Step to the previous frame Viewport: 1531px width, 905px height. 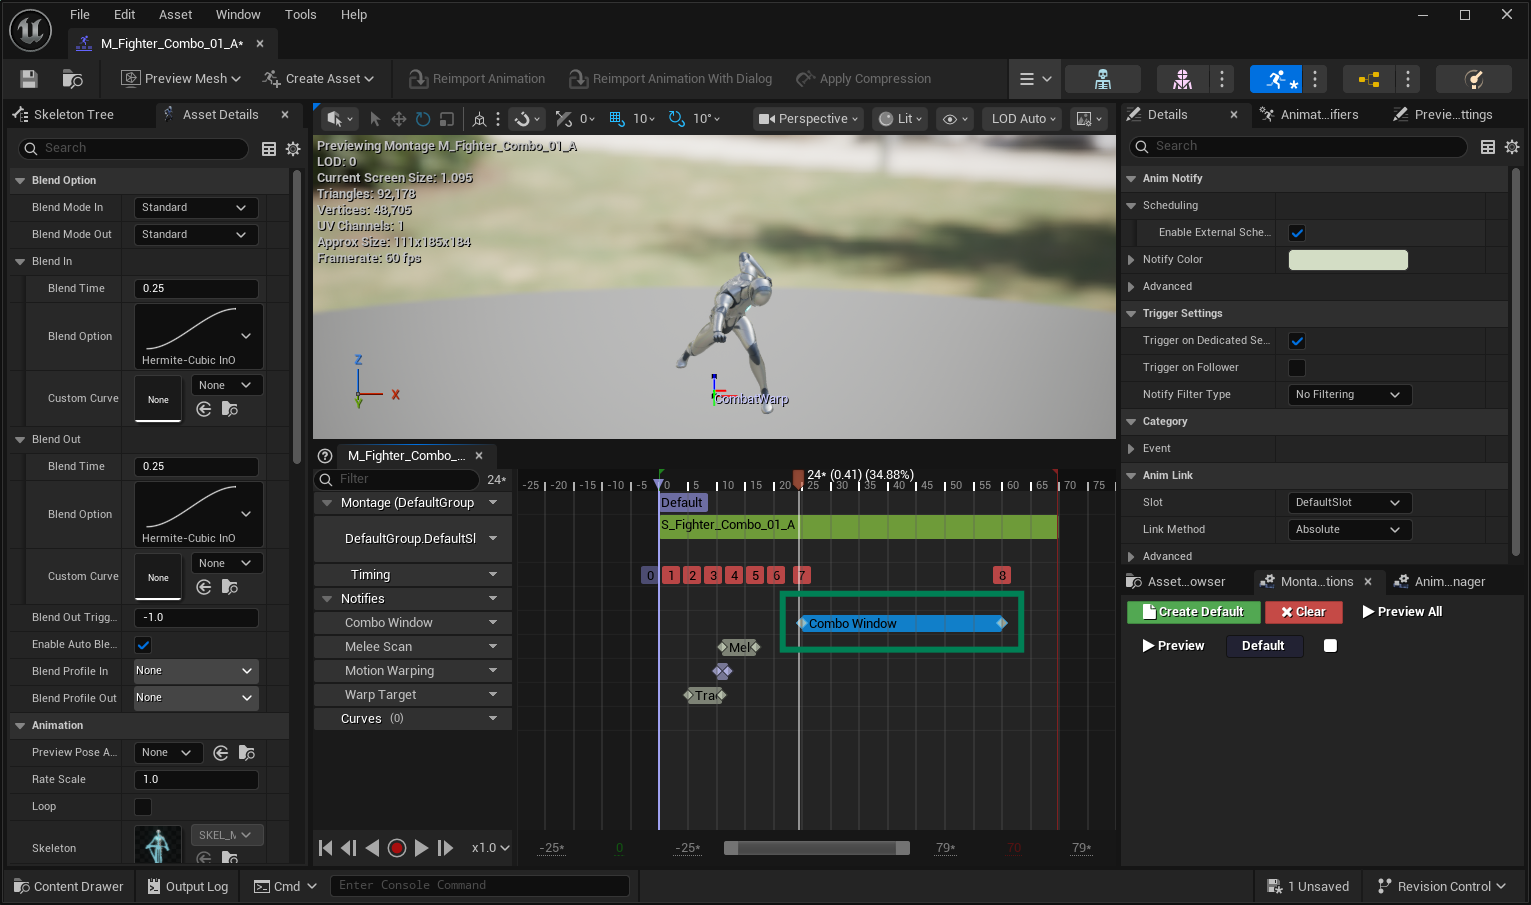[x=349, y=848]
